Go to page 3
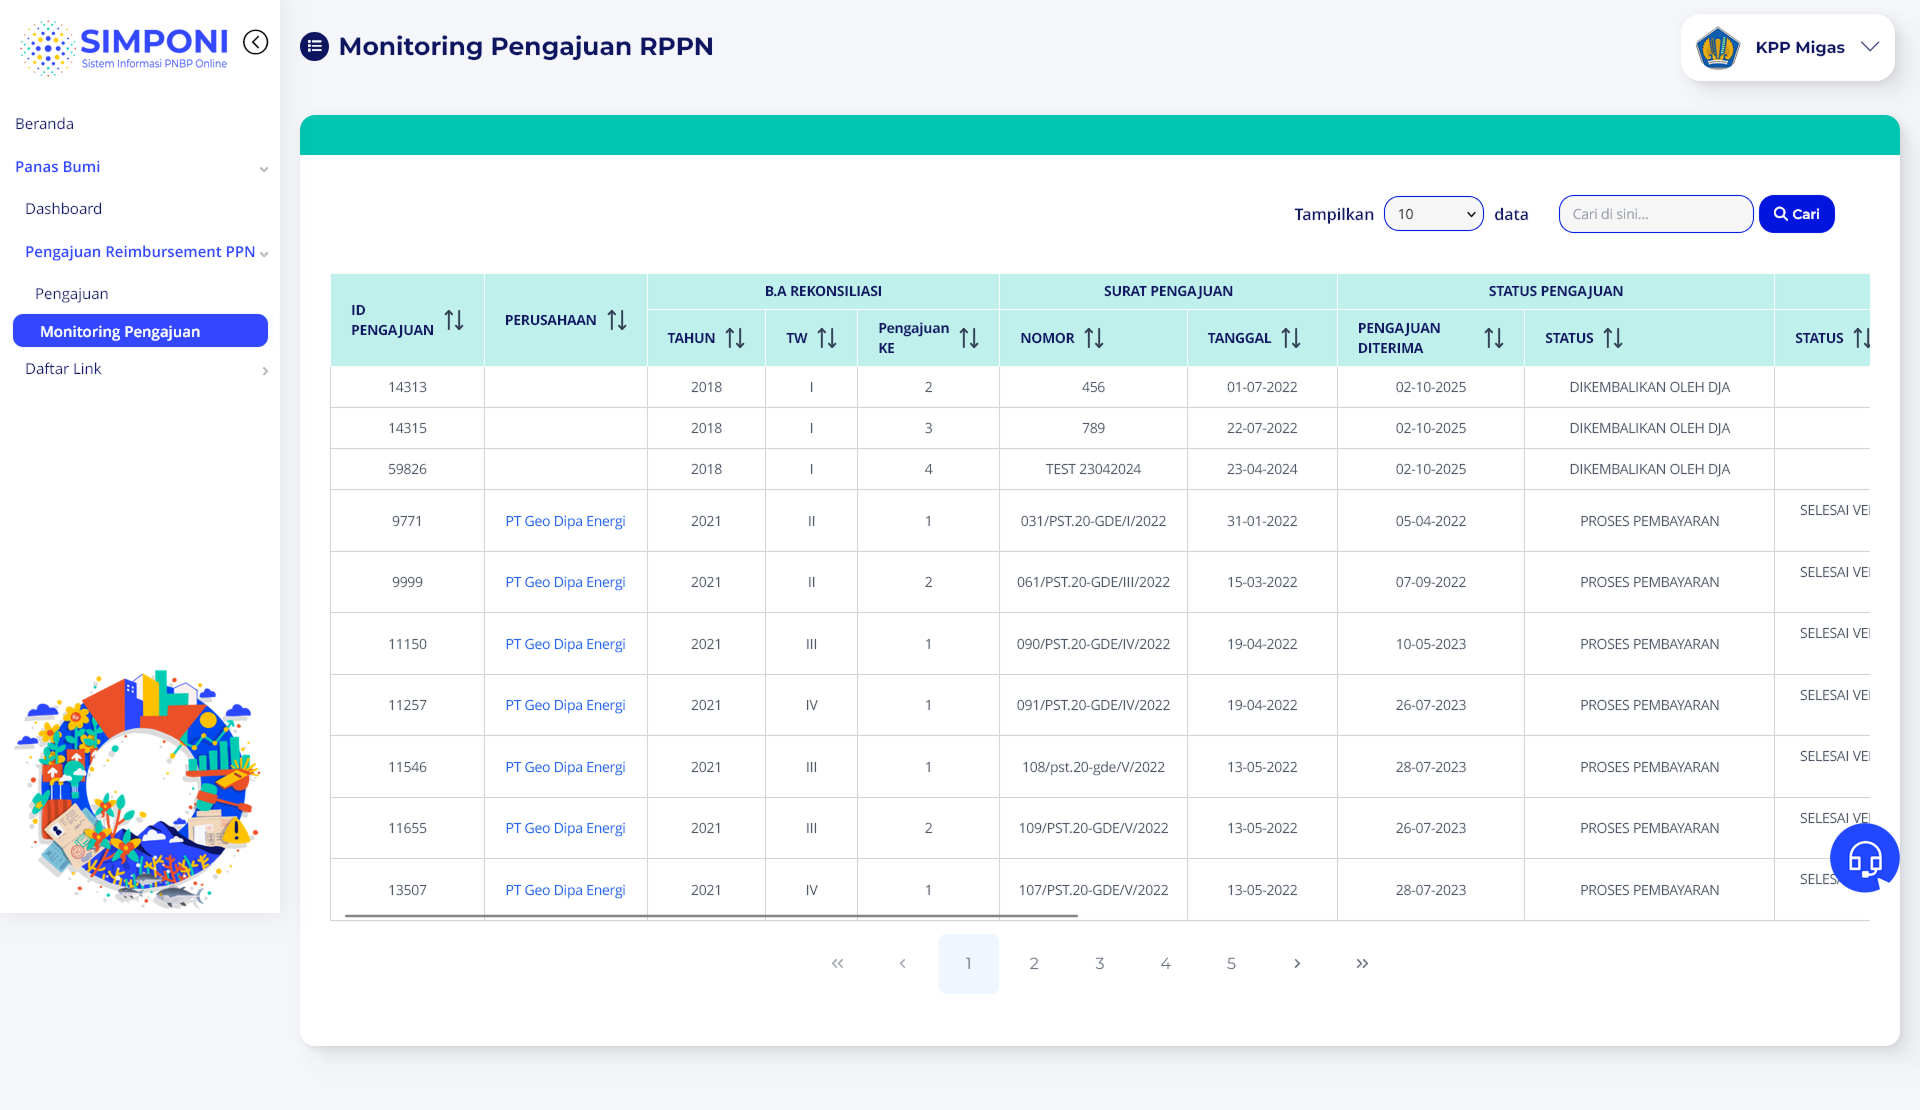The height and width of the screenshot is (1110, 1920). [1100, 963]
